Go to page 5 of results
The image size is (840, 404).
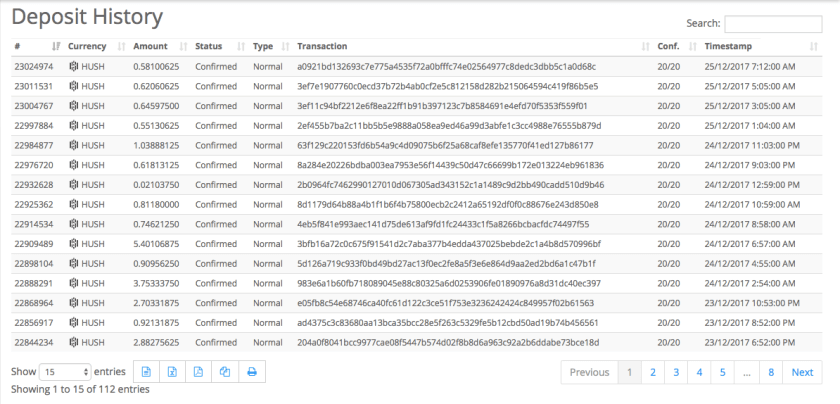pyautogui.click(x=723, y=372)
